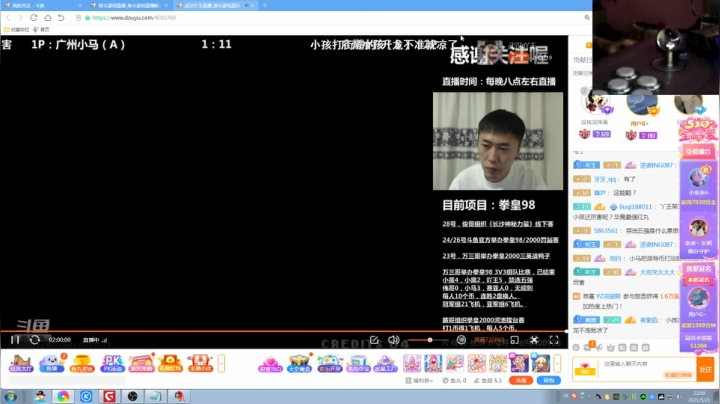Viewport: 720px width, 404px height.
Task: Enter full screen mode in player
Action: click(554, 340)
